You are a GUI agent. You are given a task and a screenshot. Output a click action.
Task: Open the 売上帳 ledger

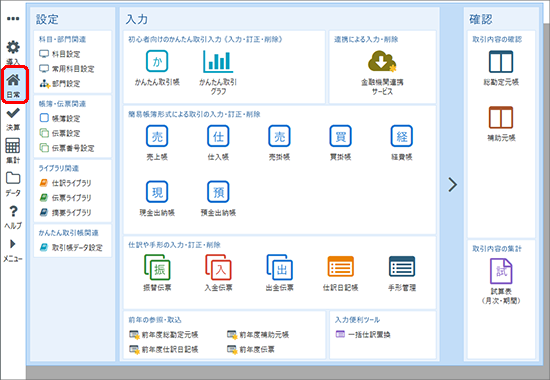coord(157,136)
